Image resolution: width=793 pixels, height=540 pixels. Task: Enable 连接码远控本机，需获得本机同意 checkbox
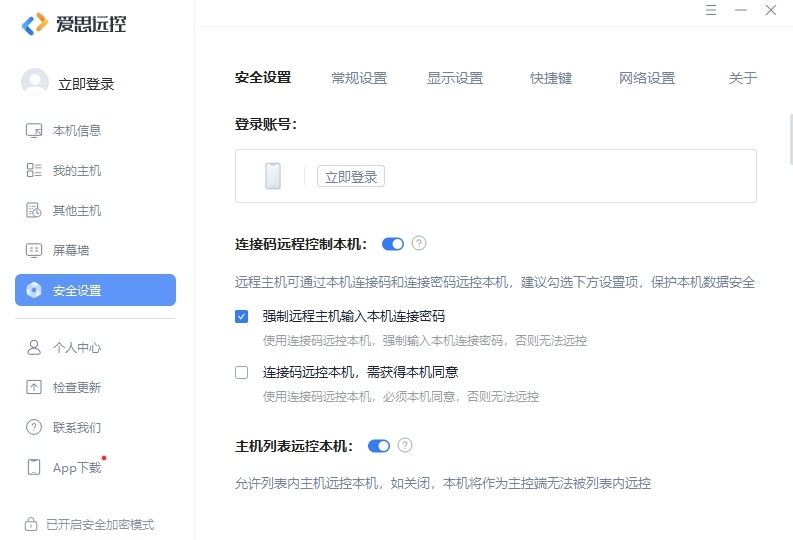(241, 372)
